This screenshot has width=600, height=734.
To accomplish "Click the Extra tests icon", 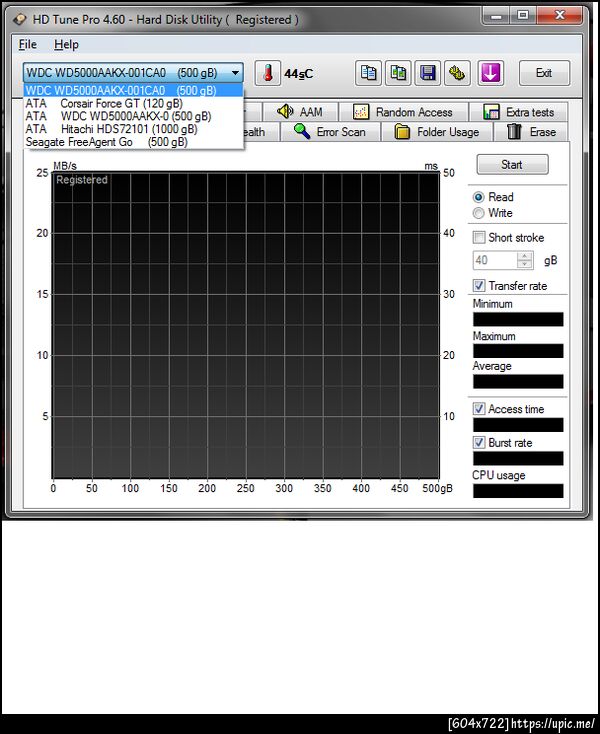I will [x=491, y=112].
